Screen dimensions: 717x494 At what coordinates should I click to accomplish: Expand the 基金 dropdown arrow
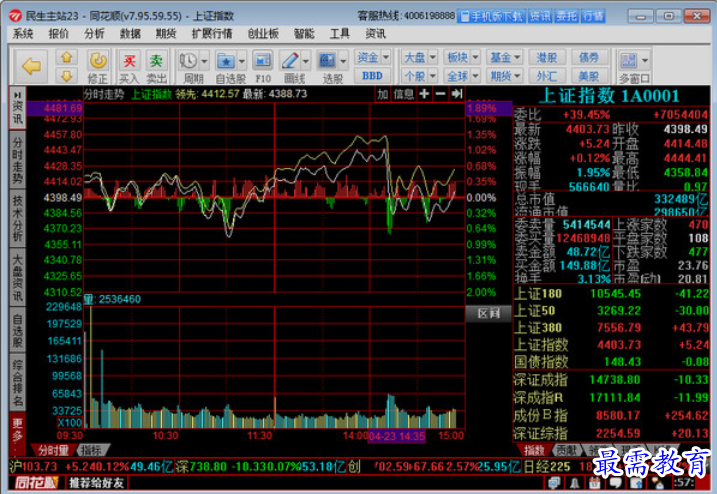[x=517, y=57]
